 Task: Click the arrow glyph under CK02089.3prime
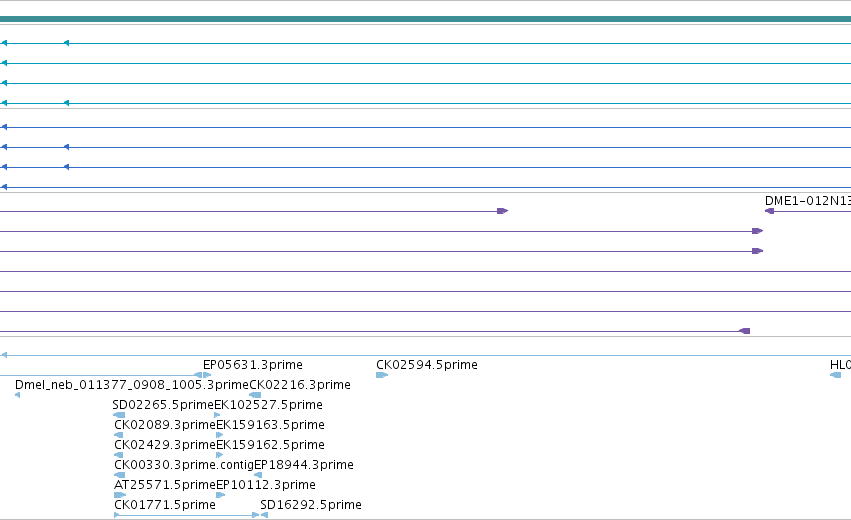click(118, 435)
